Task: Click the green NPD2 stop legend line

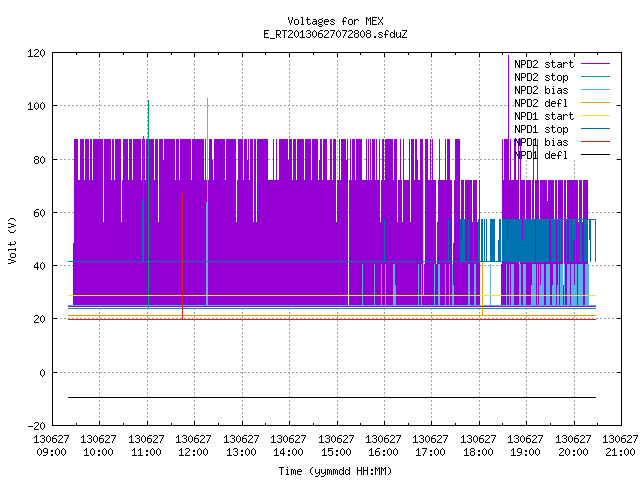Action: tap(595, 77)
